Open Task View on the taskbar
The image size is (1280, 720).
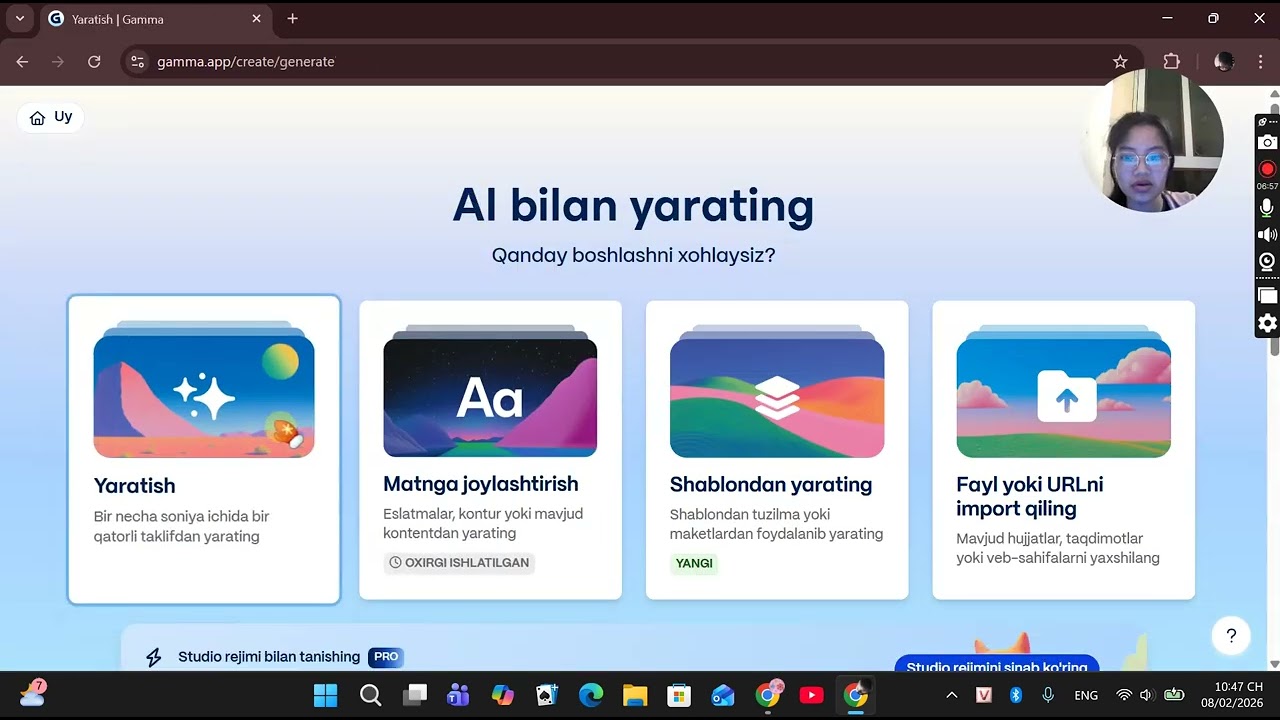coord(415,695)
